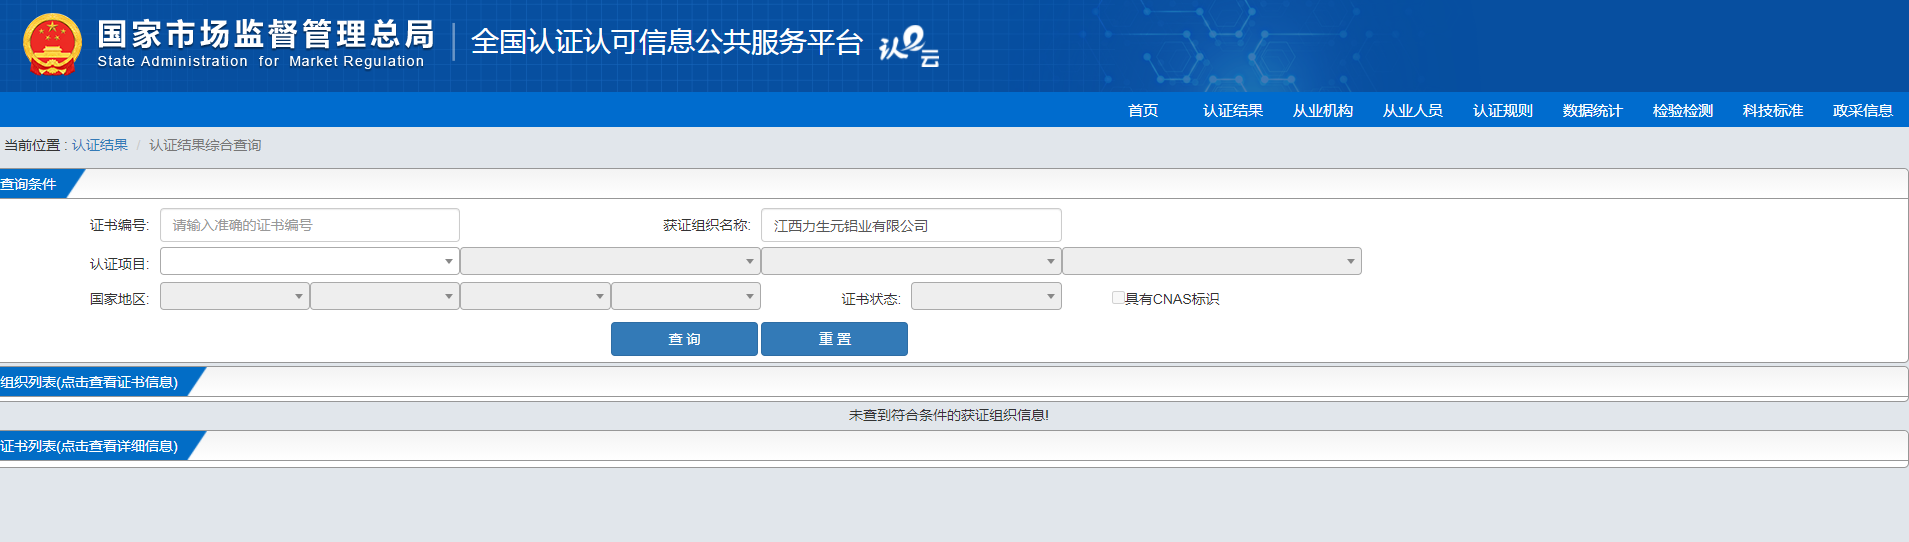This screenshot has width=1909, height=542.
Task: Open the third 国家地区 dropdown
Action: tap(535, 296)
